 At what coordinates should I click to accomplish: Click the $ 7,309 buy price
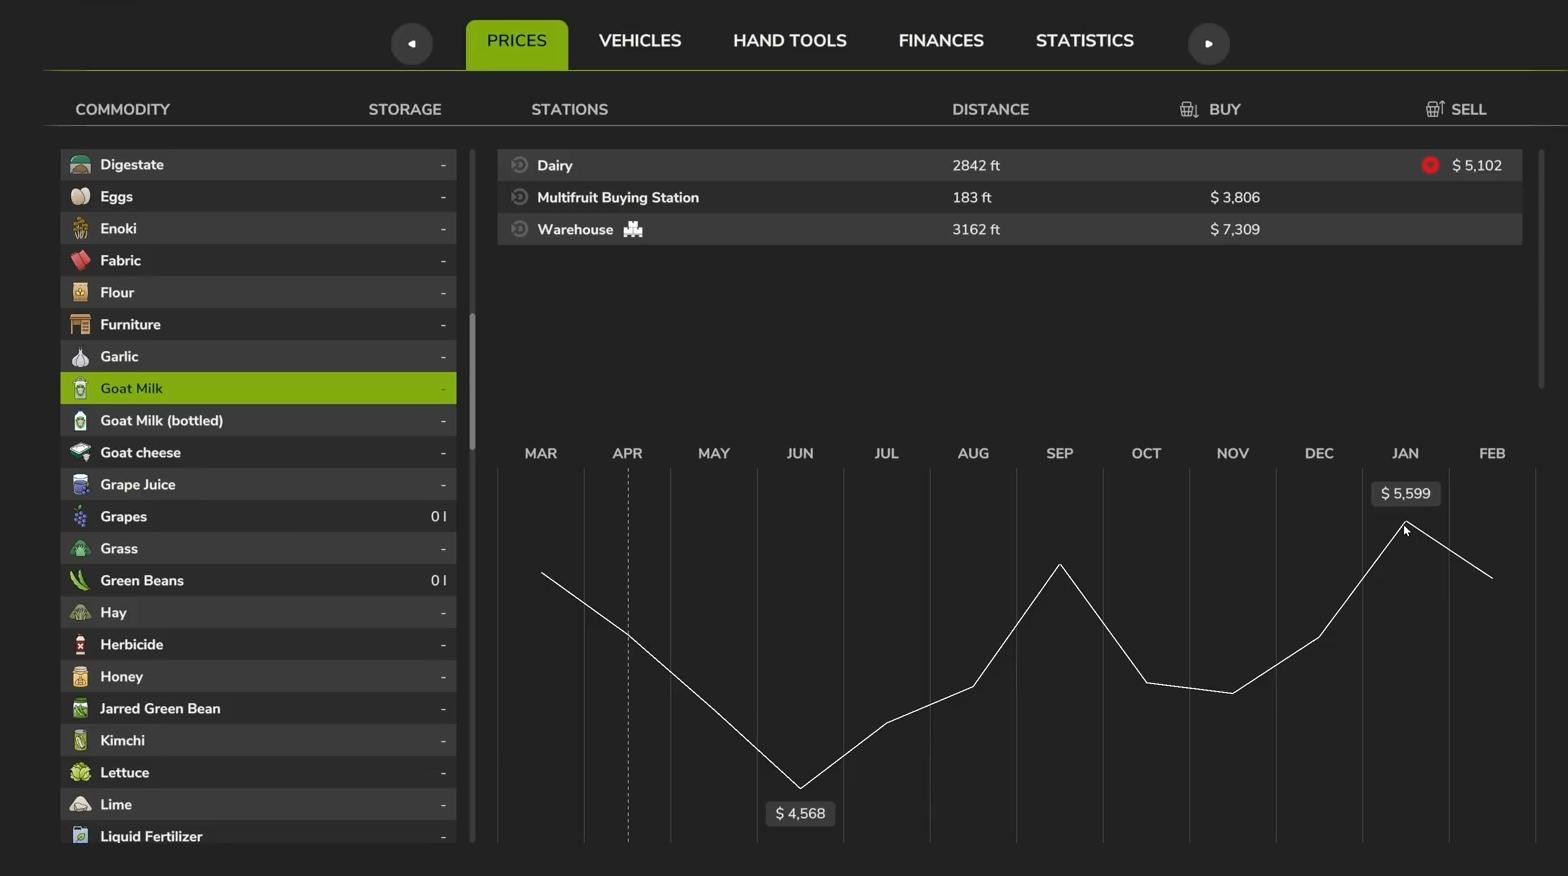point(1235,230)
